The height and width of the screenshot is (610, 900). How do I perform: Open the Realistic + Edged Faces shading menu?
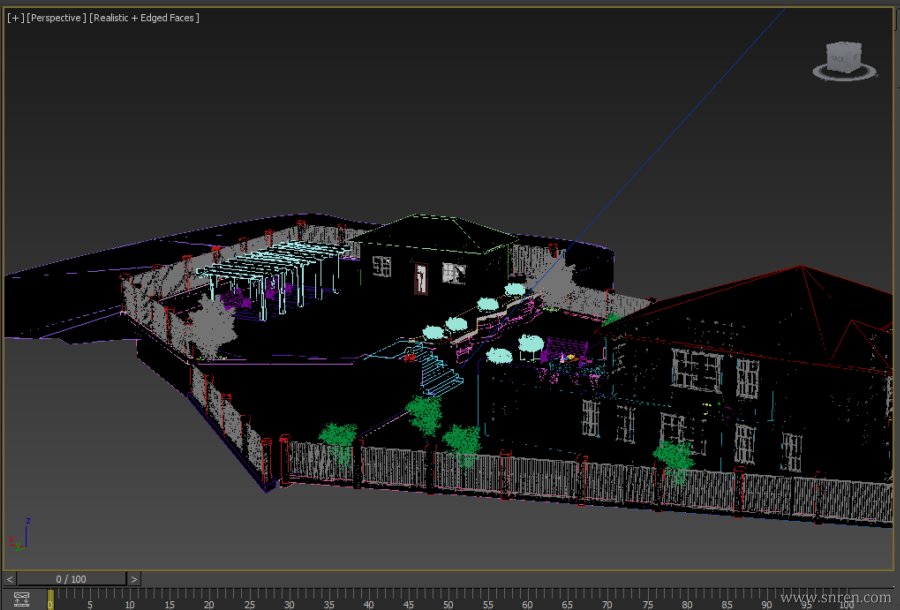144,18
